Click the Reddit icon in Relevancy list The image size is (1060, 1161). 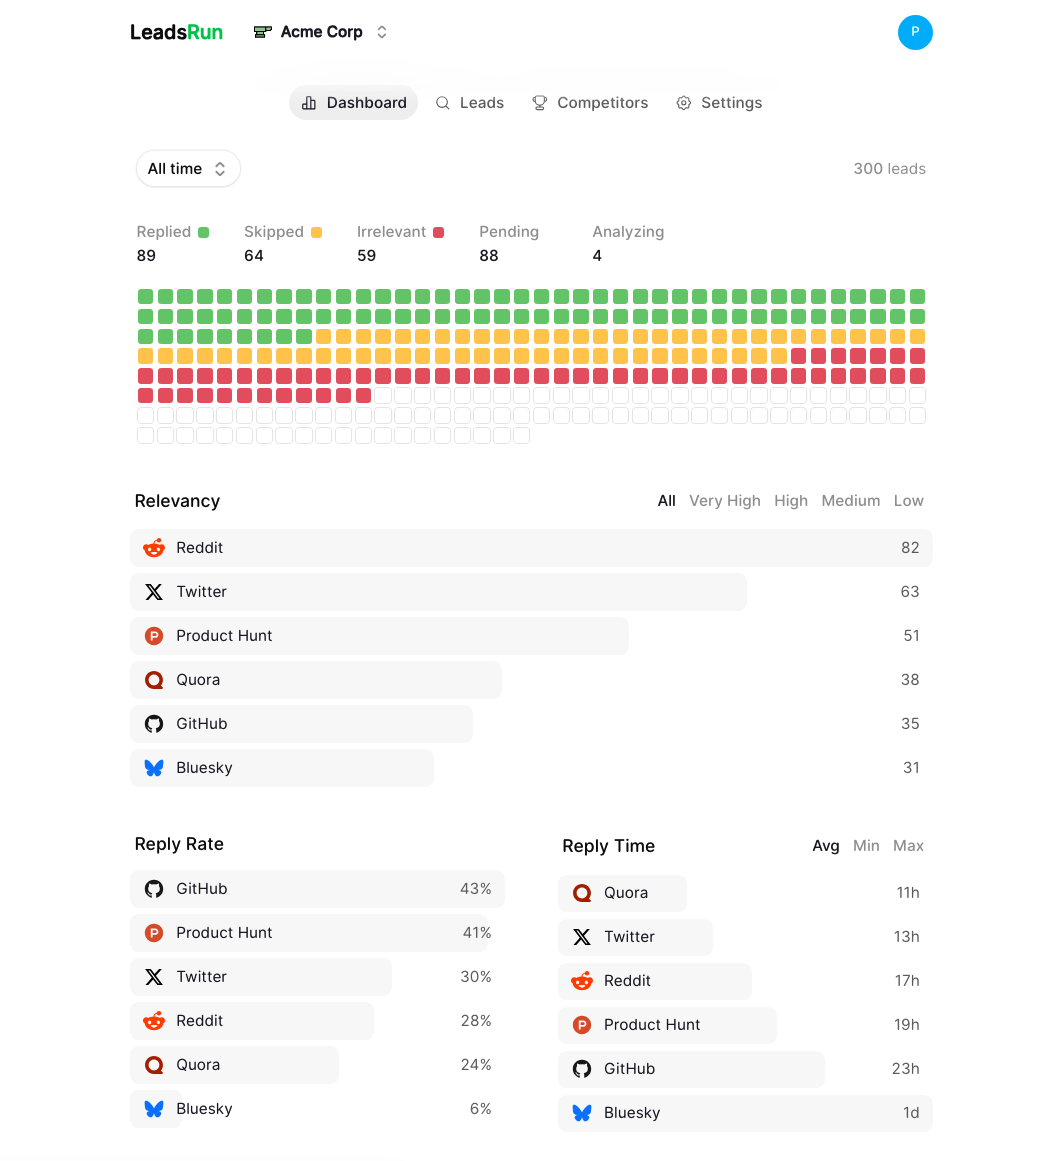153,548
